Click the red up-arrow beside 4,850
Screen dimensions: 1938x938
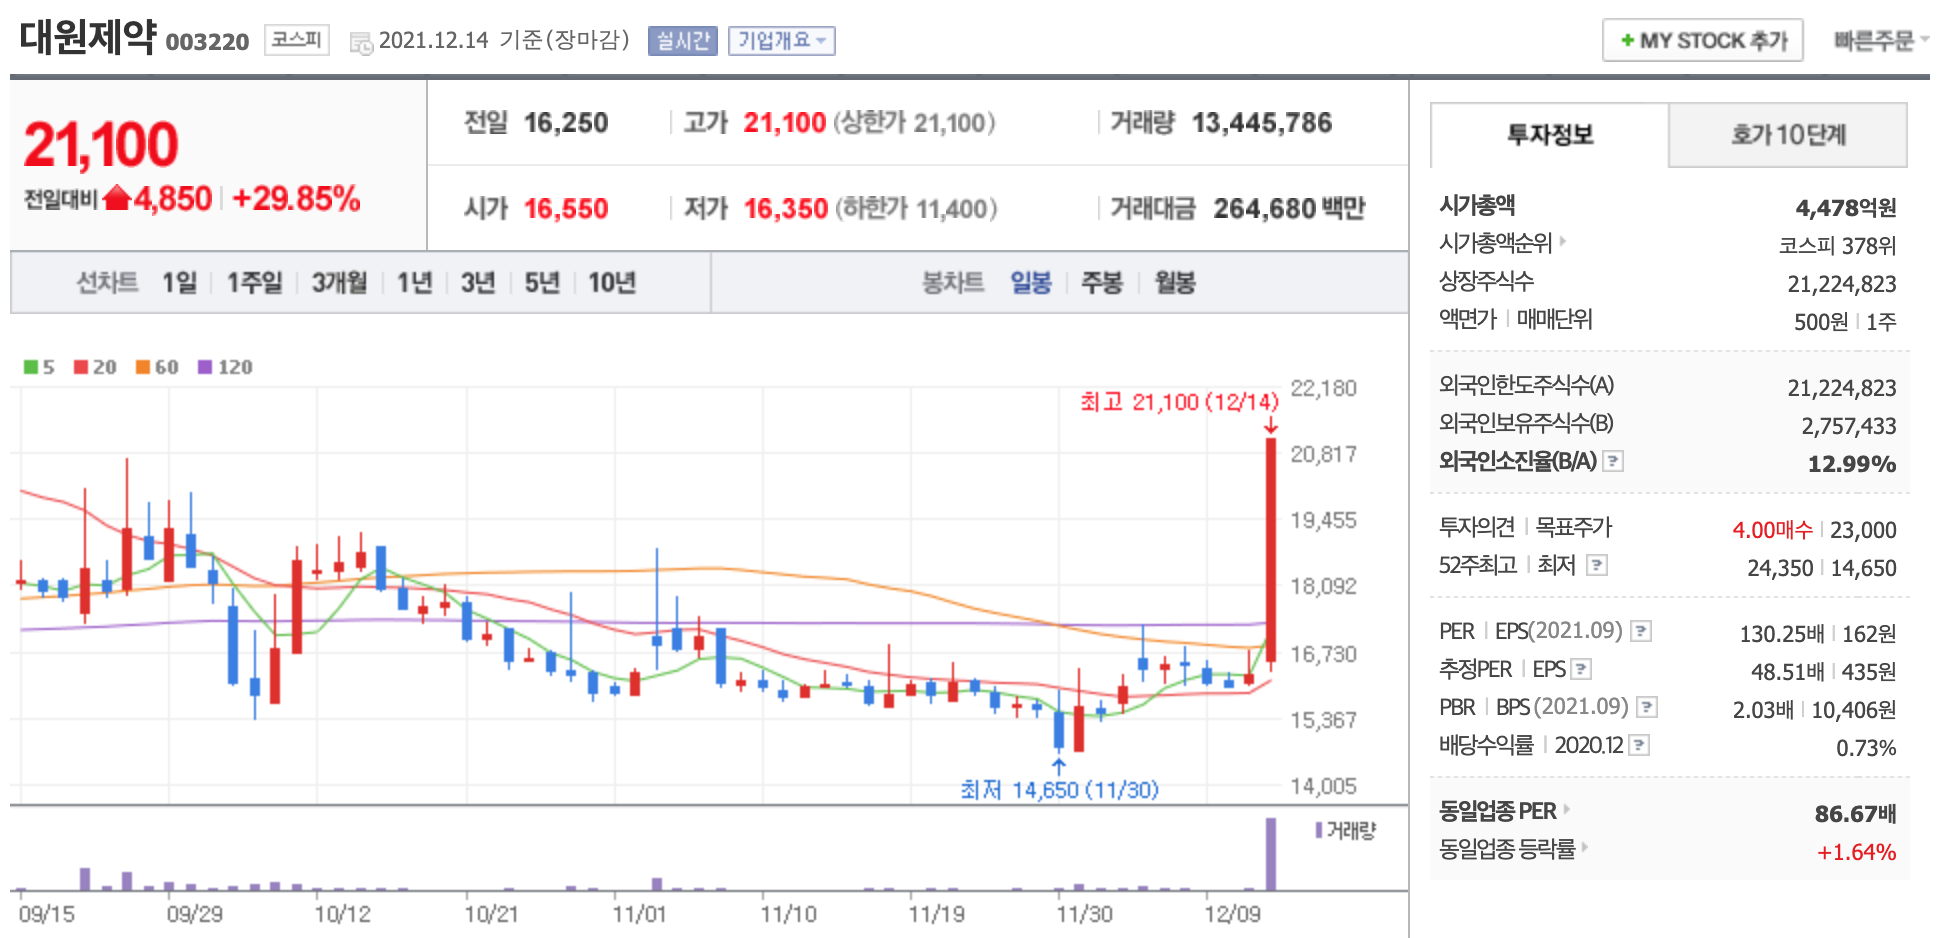pos(117,198)
